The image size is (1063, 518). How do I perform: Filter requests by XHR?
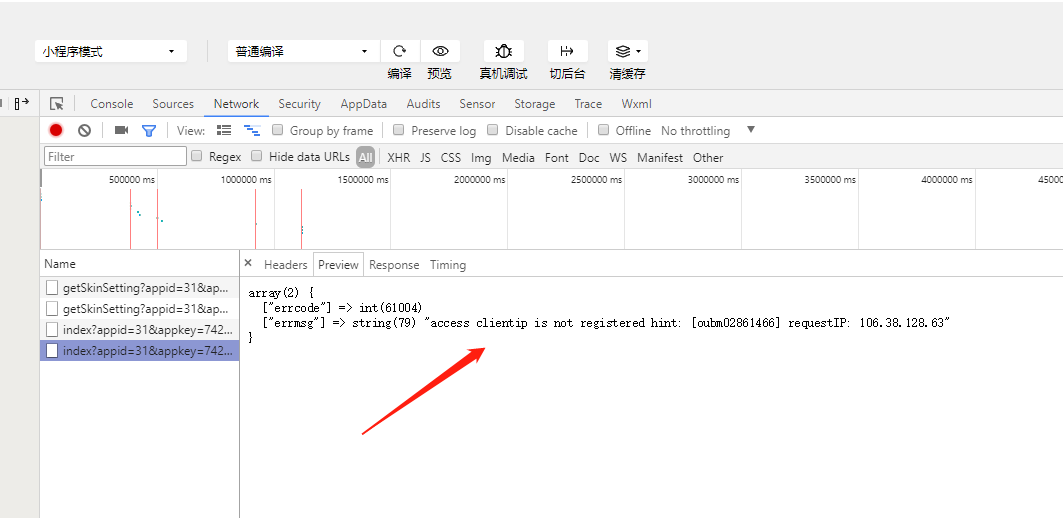pyautogui.click(x=399, y=157)
